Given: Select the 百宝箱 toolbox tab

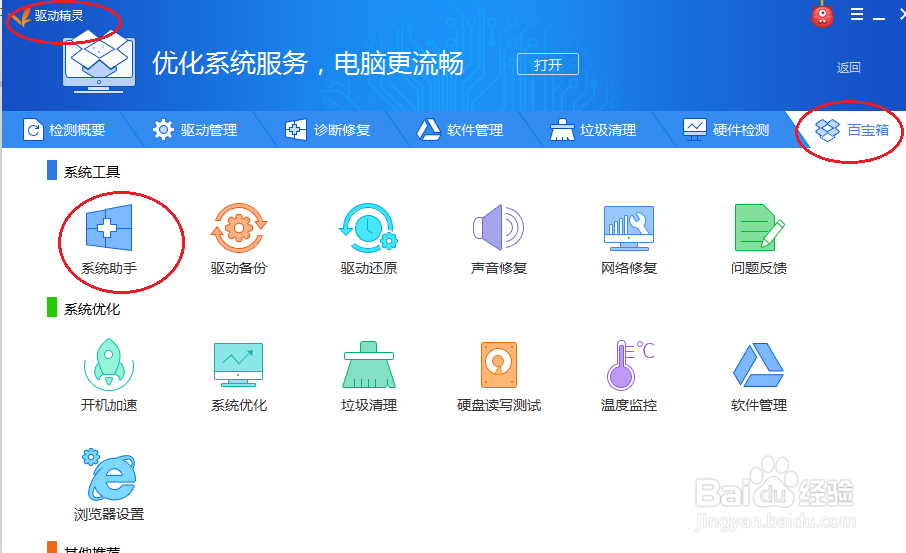Looking at the screenshot, I should pyautogui.click(x=852, y=130).
